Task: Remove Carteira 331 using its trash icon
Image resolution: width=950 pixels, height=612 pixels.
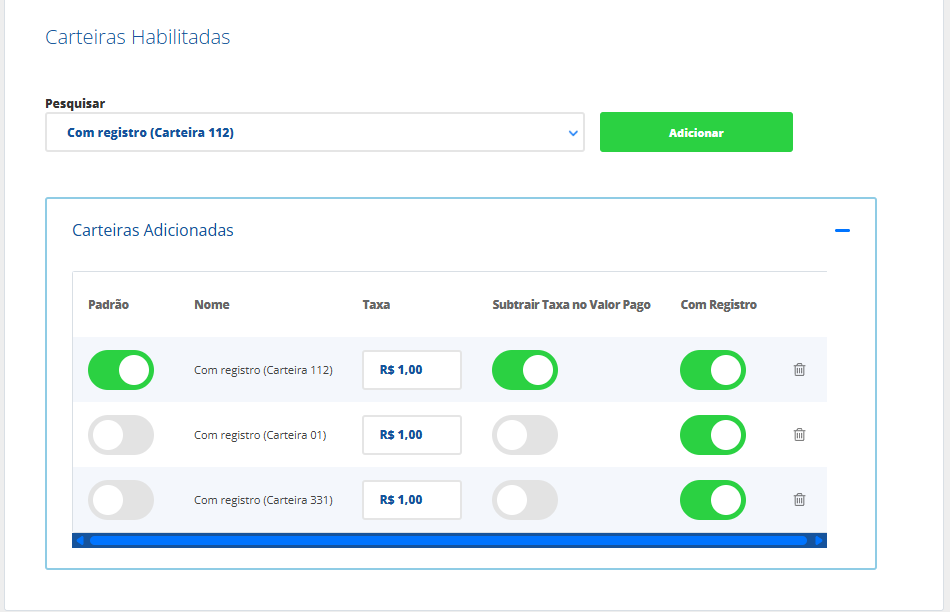Action: [799, 500]
